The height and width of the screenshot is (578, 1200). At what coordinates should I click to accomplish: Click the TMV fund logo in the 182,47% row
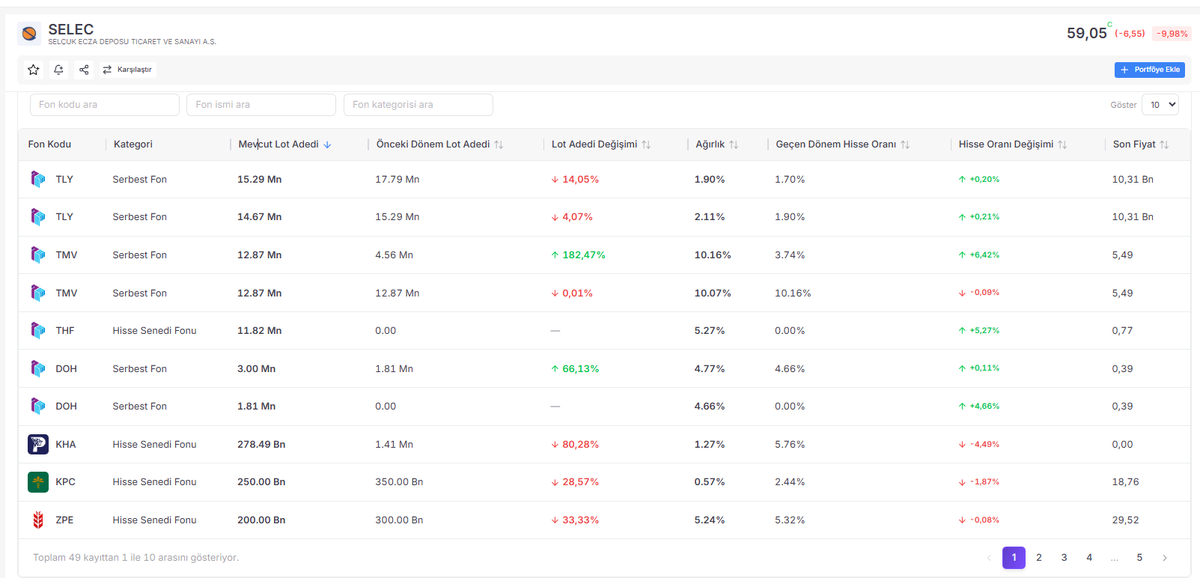tap(38, 255)
